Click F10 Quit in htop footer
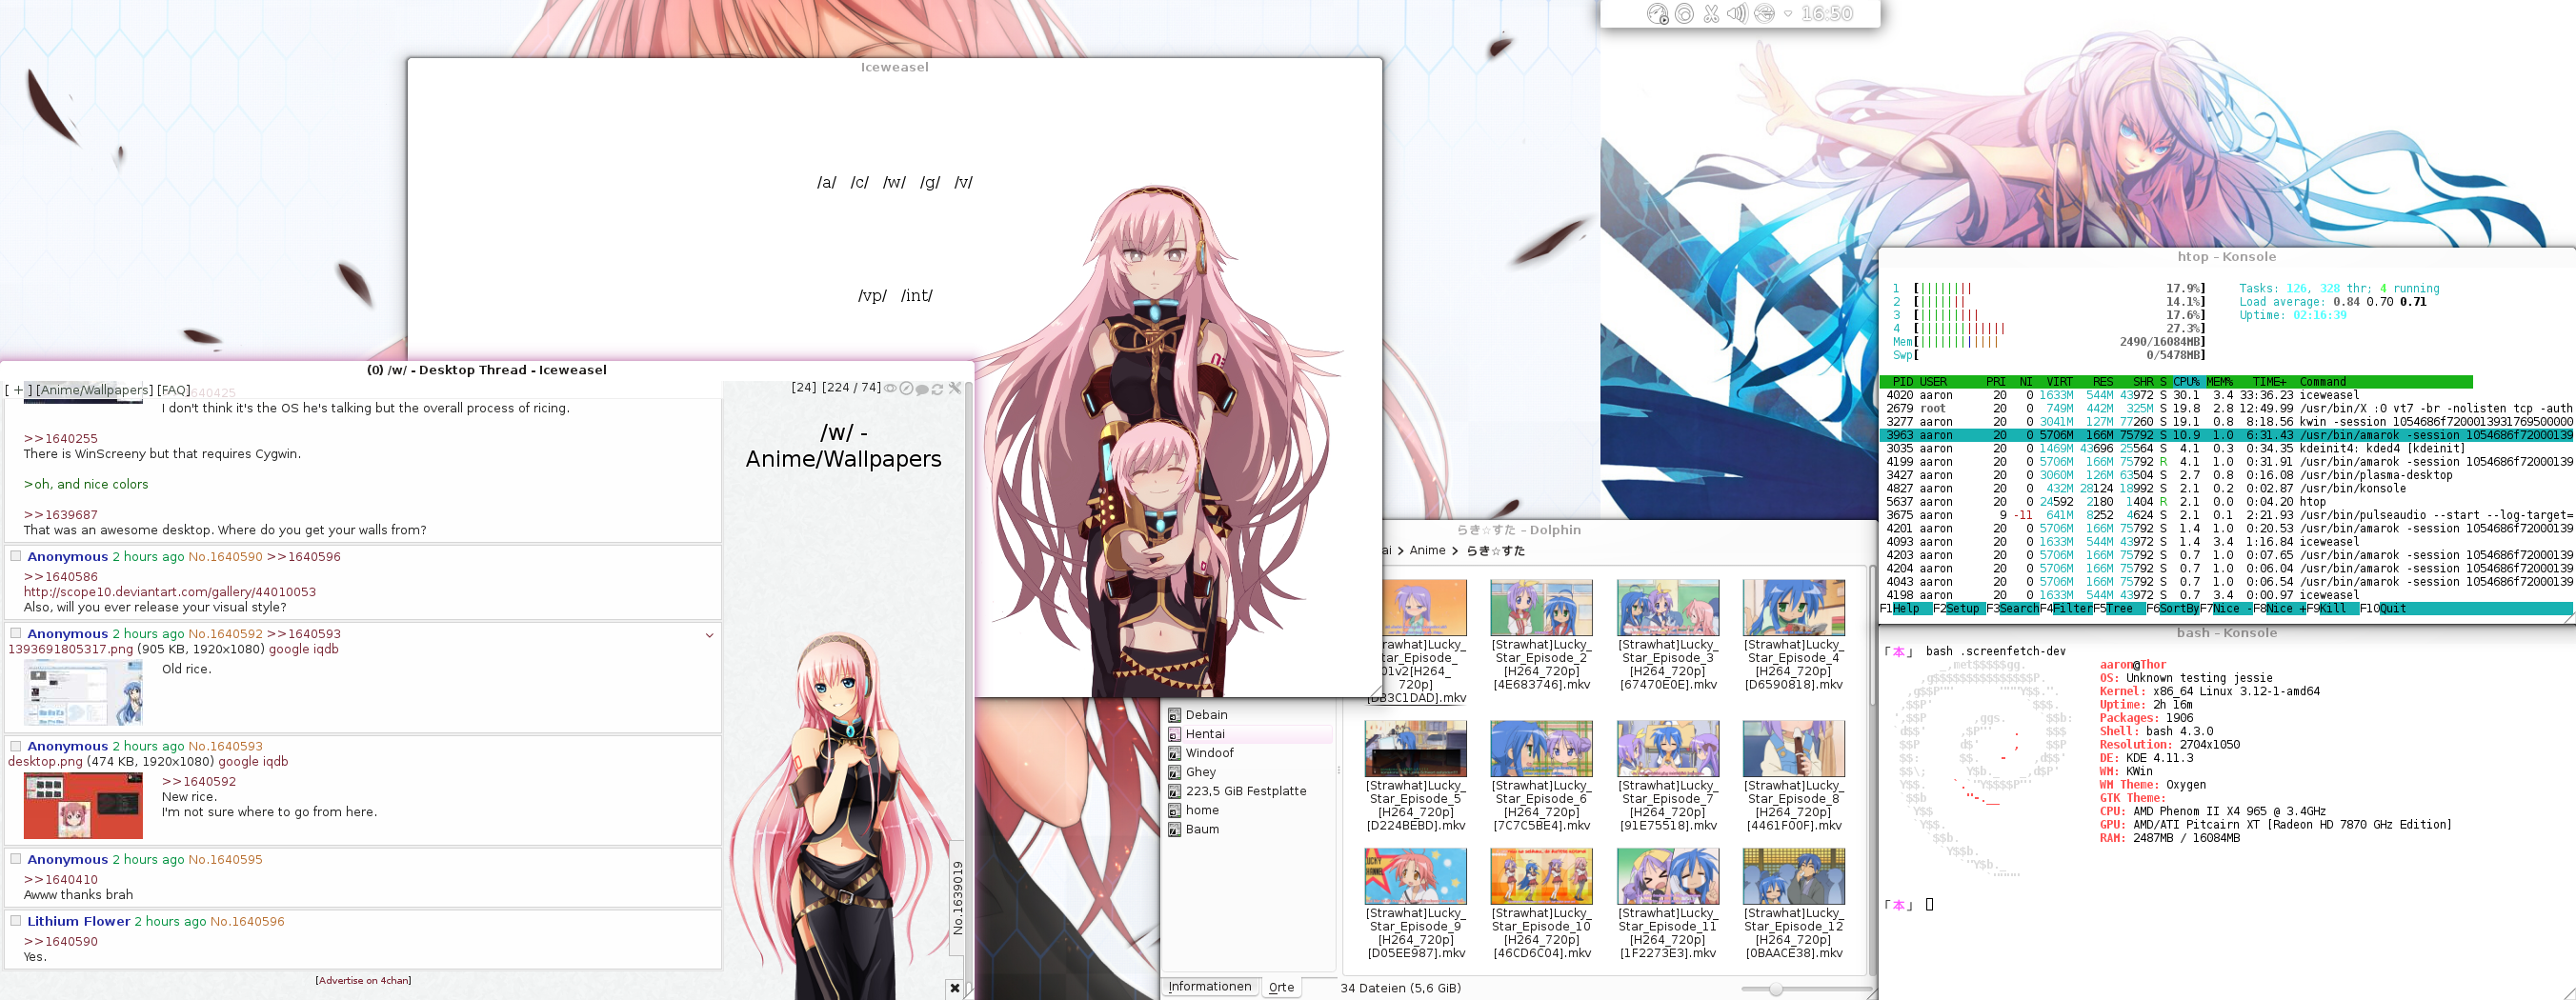Screen dimensions: 2576x1000 pos(2383,608)
